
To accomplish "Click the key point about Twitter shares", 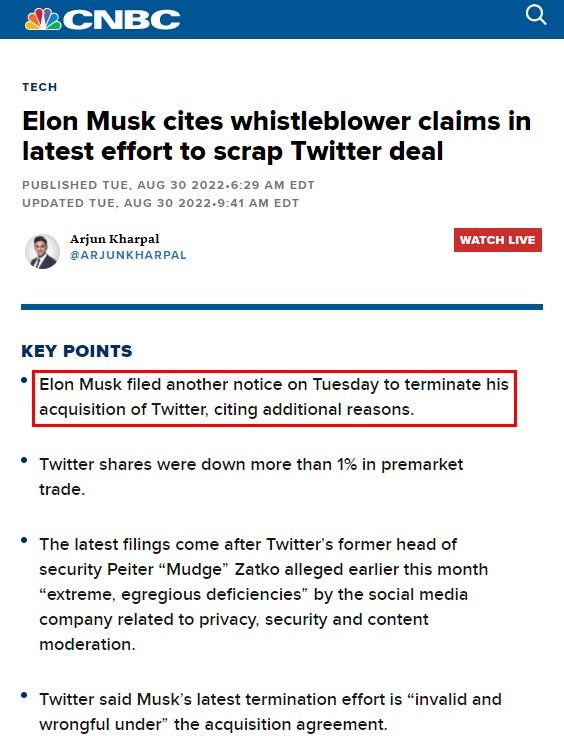I will point(251,477).
